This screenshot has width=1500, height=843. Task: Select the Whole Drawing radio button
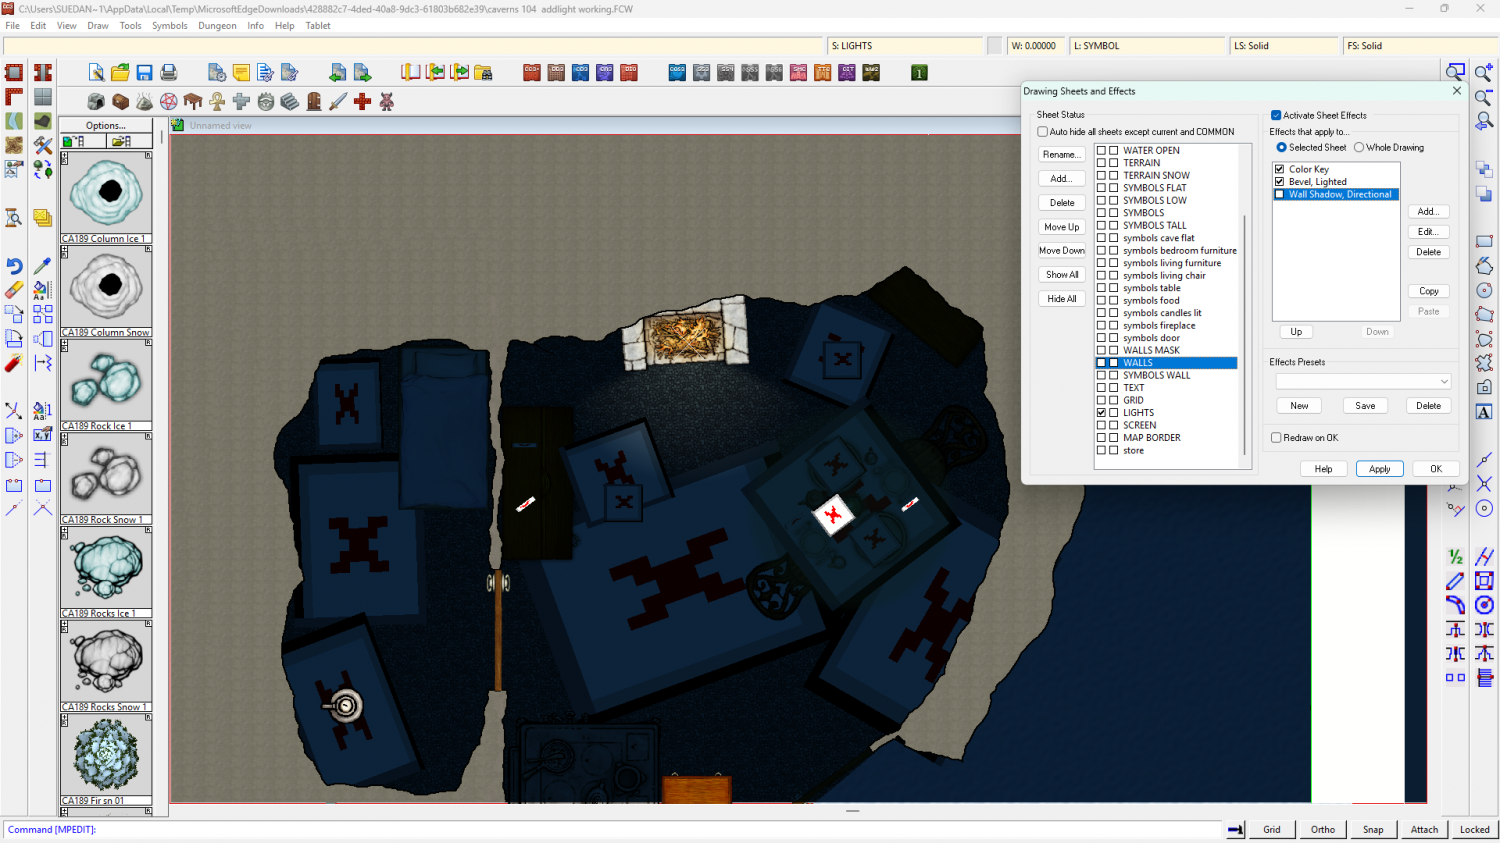point(1359,148)
